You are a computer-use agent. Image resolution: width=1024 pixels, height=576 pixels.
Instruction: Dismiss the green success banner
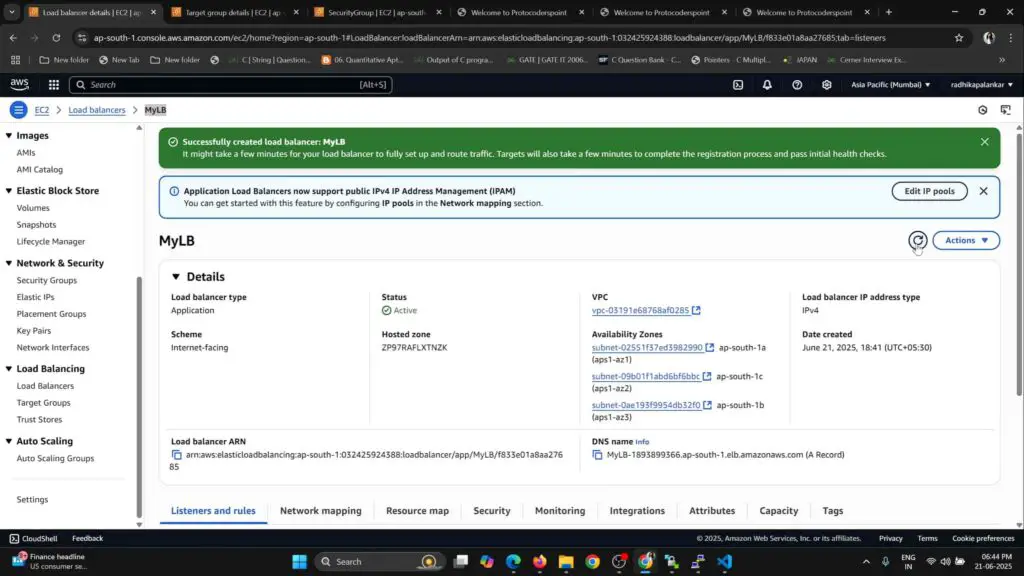pyautogui.click(x=984, y=142)
